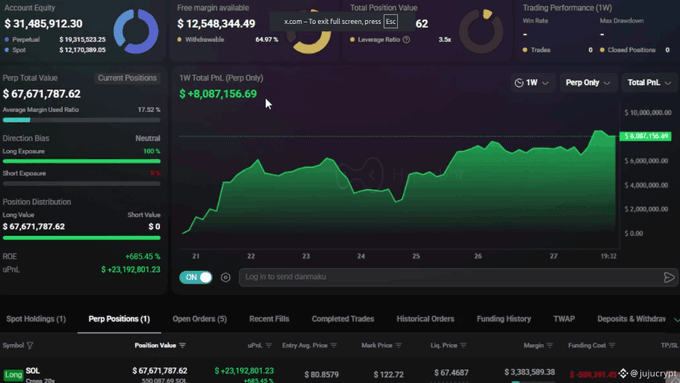Click the Position Distribution long/short bar
This screenshot has height=383, width=680.
pyautogui.click(x=82, y=238)
